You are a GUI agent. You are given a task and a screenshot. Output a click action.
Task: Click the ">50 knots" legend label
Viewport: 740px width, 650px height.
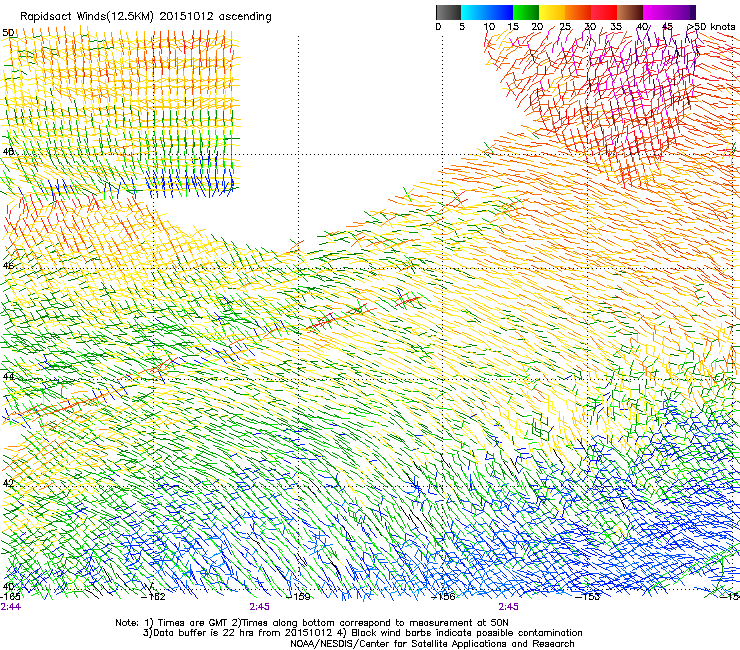[x=711, y=26]
